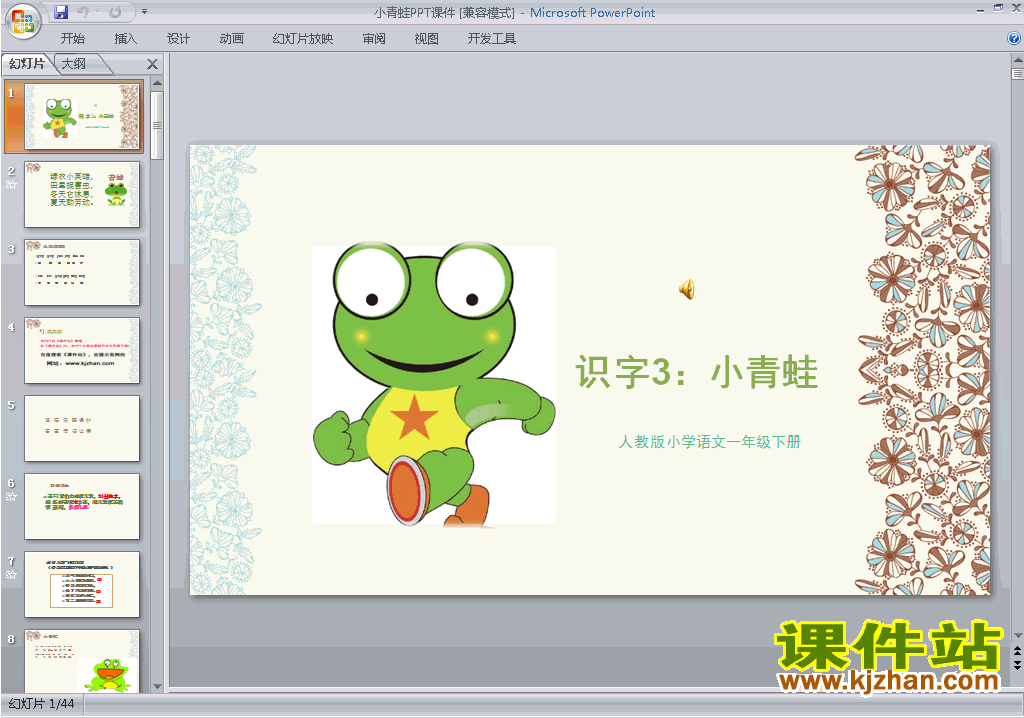Open the 动画 ribbon tab
The width and height of the screenshot is (1024, 718).
click(x=231, y=39)
